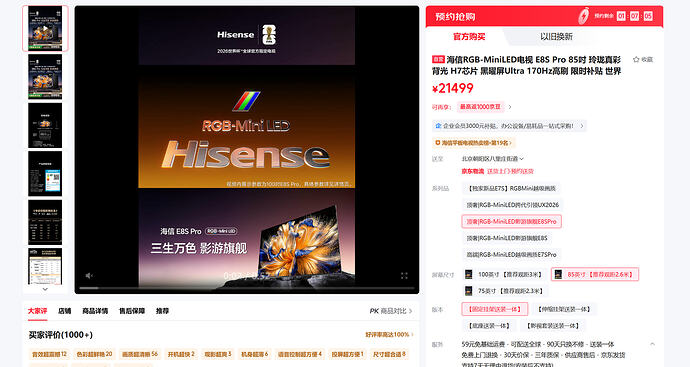Viewport: 690px width, 367px height.
Task: Expand the 最高返1000京豆 offer arrow
Action: (510, 107)
